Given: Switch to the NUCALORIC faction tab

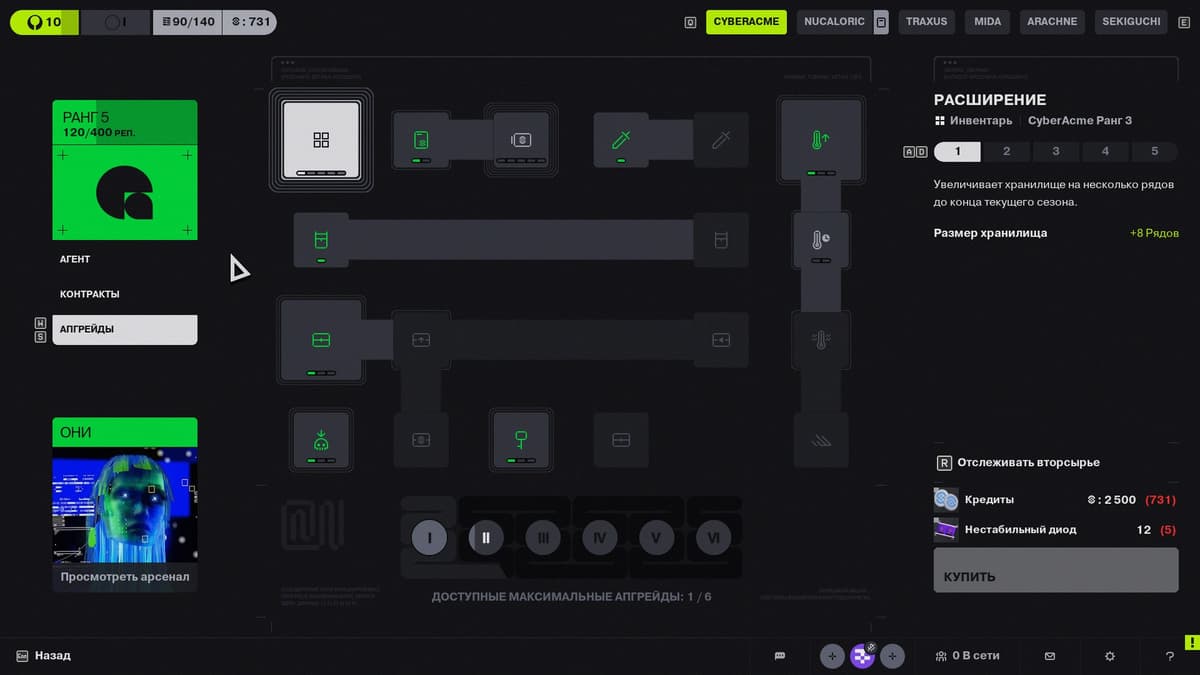Looking at the screenshot, I should [834, 22].
